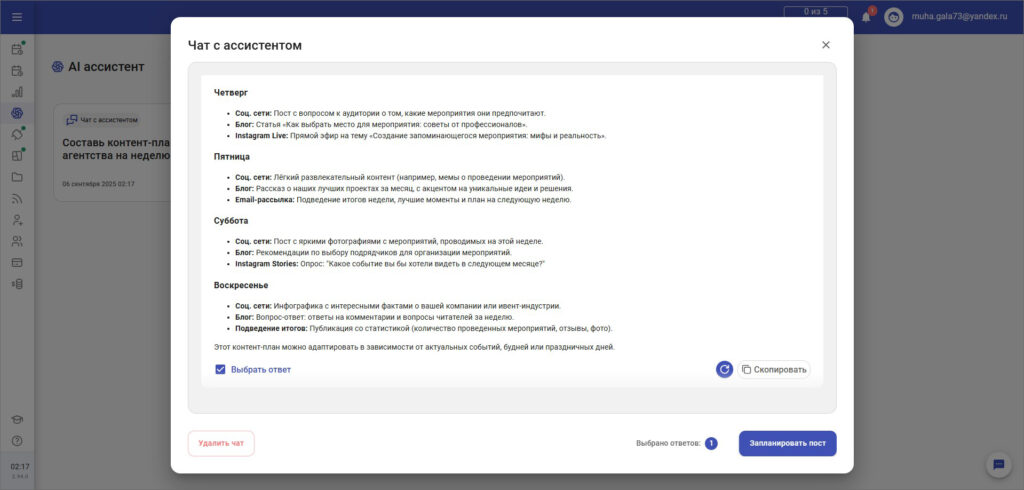This screenshot has width=1024, height=490.
Task: Open the users group icon in sidebar
Action: (17, 241)
